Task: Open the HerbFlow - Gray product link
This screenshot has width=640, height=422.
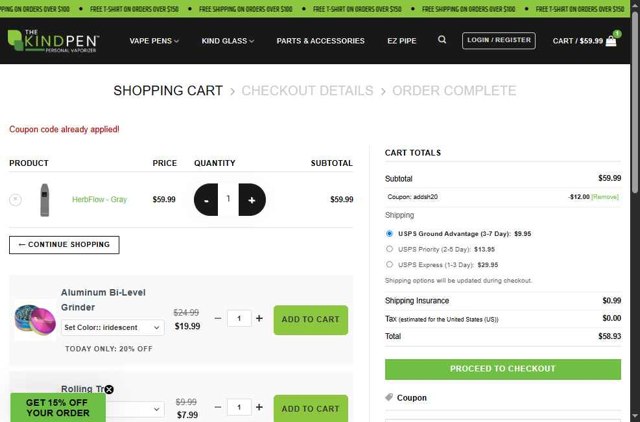Action: 100,200
